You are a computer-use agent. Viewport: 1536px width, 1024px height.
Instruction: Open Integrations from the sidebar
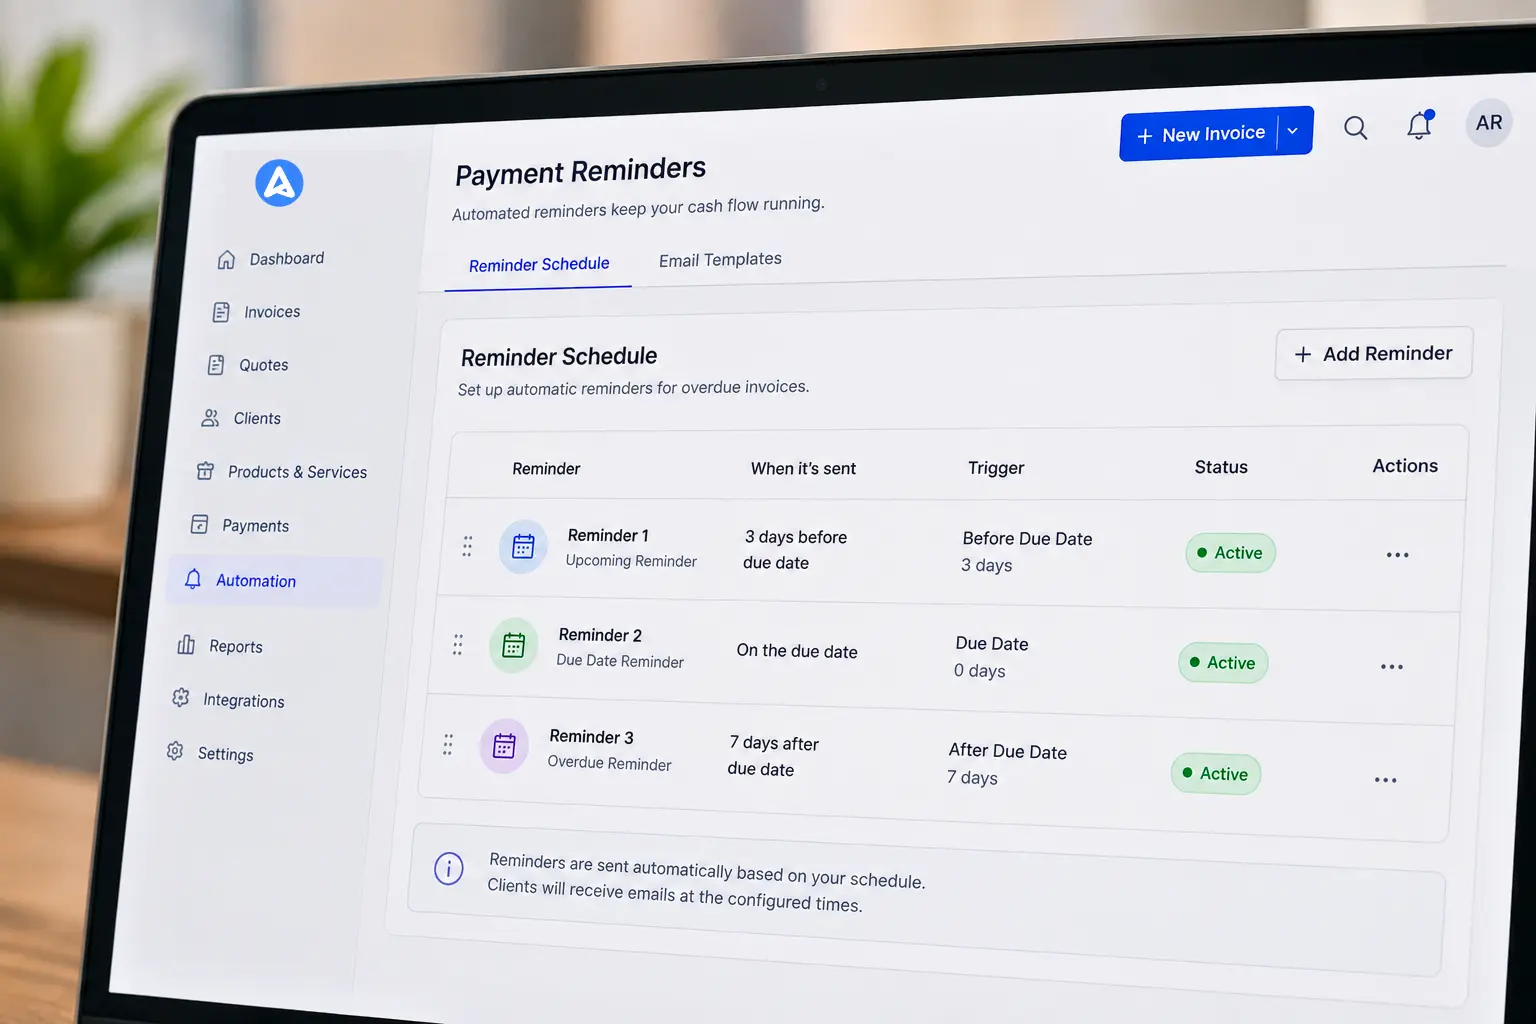(x=243, y=701)
